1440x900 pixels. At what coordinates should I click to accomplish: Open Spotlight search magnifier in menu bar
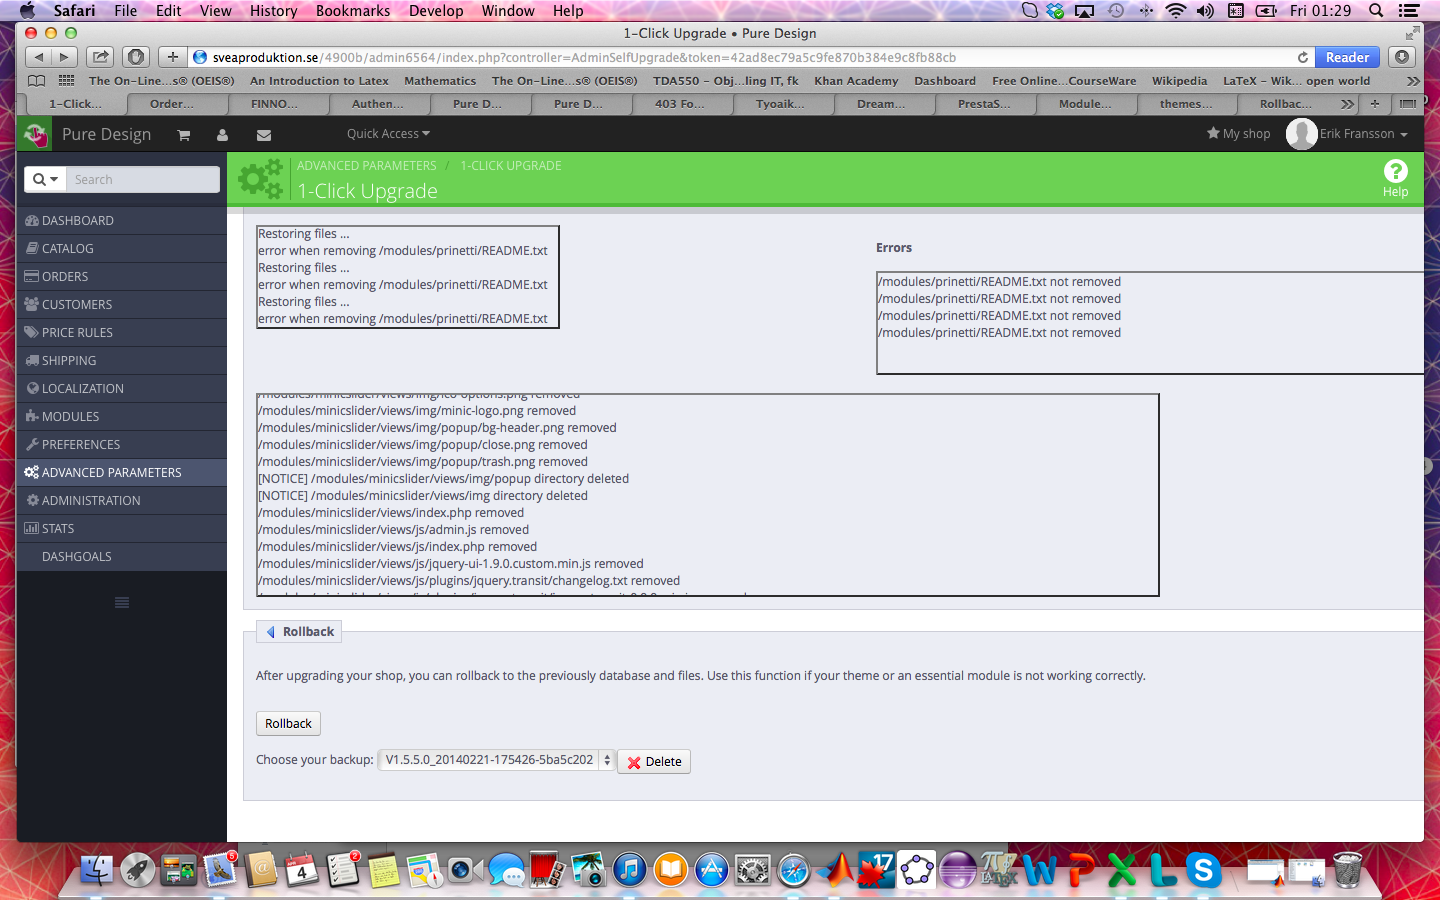1376,11
